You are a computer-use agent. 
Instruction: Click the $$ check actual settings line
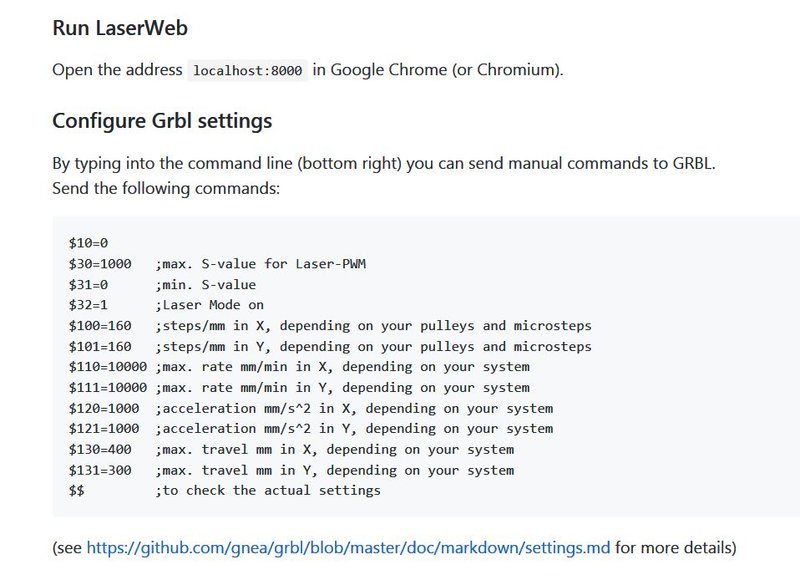[224, 490]
